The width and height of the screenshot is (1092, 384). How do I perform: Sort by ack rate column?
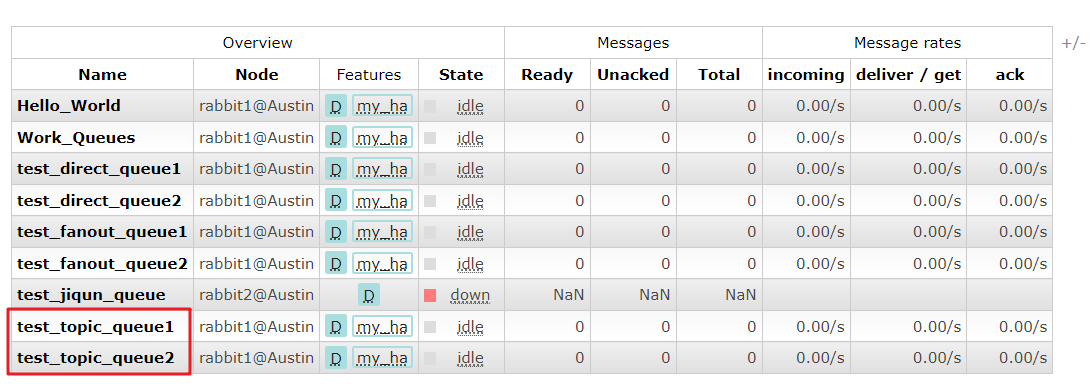[1010, 75]
